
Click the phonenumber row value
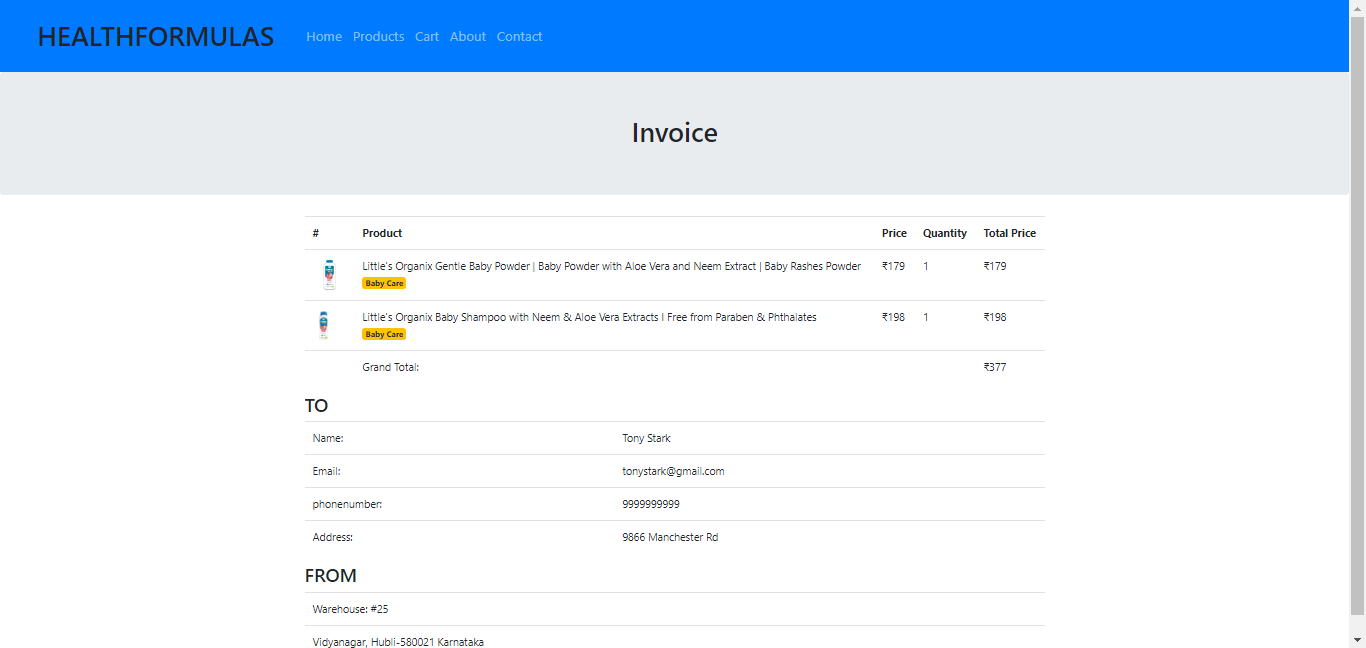[x=649, y=504]
